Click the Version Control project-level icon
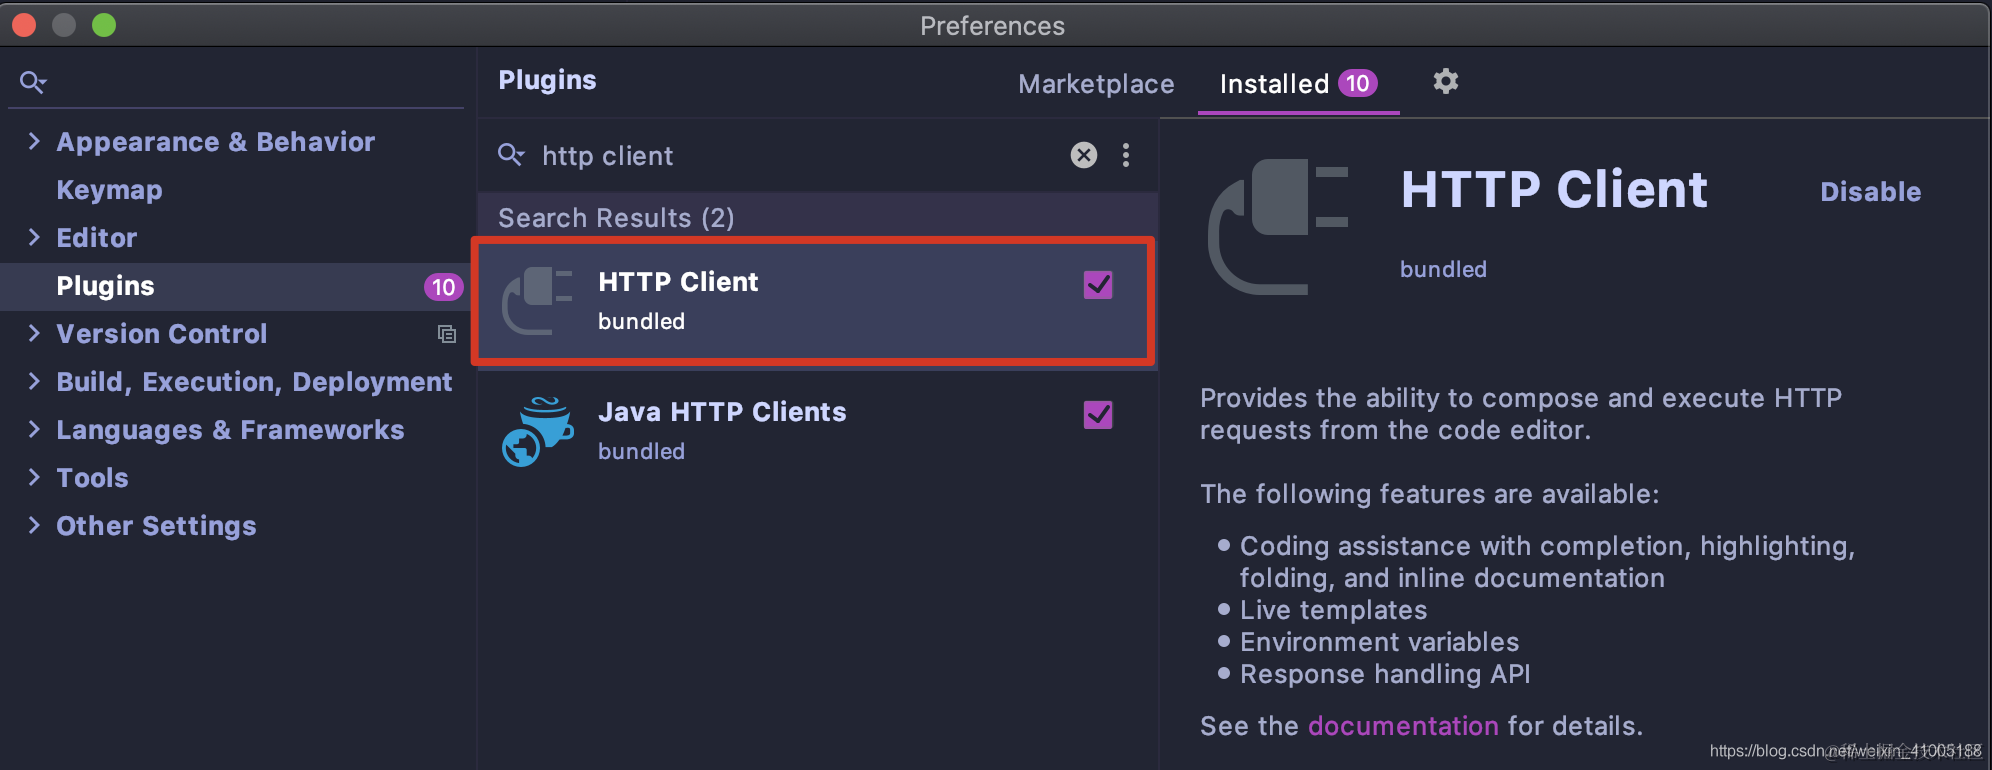 pos(446,334)
